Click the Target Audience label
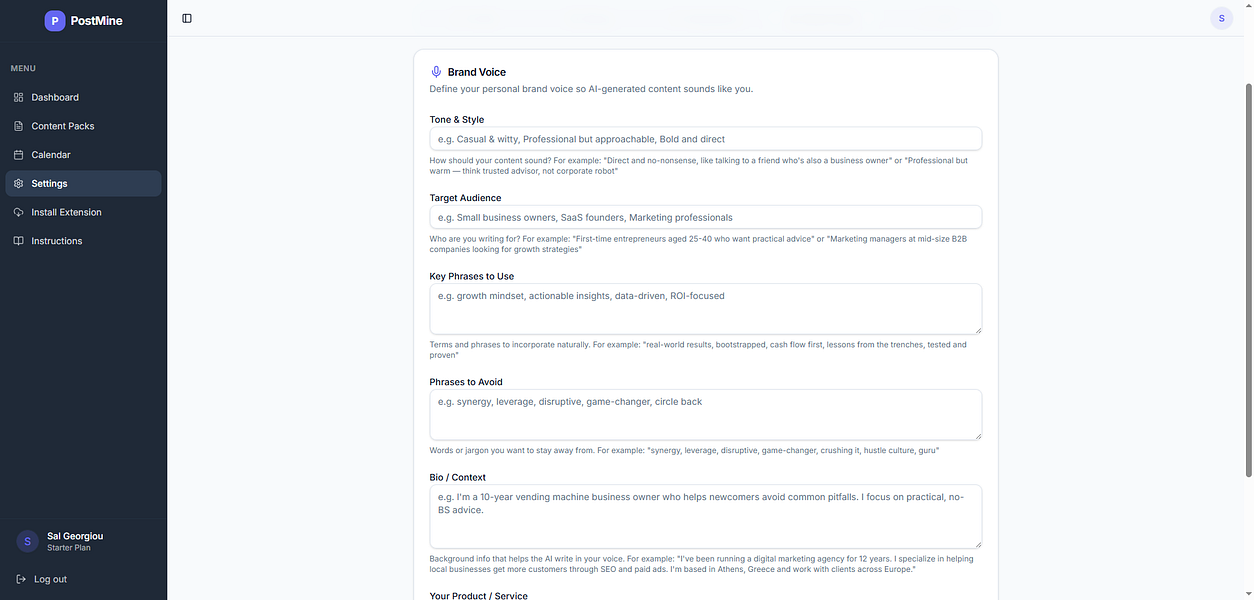1254x600 pixels. (x=466, y=198)
